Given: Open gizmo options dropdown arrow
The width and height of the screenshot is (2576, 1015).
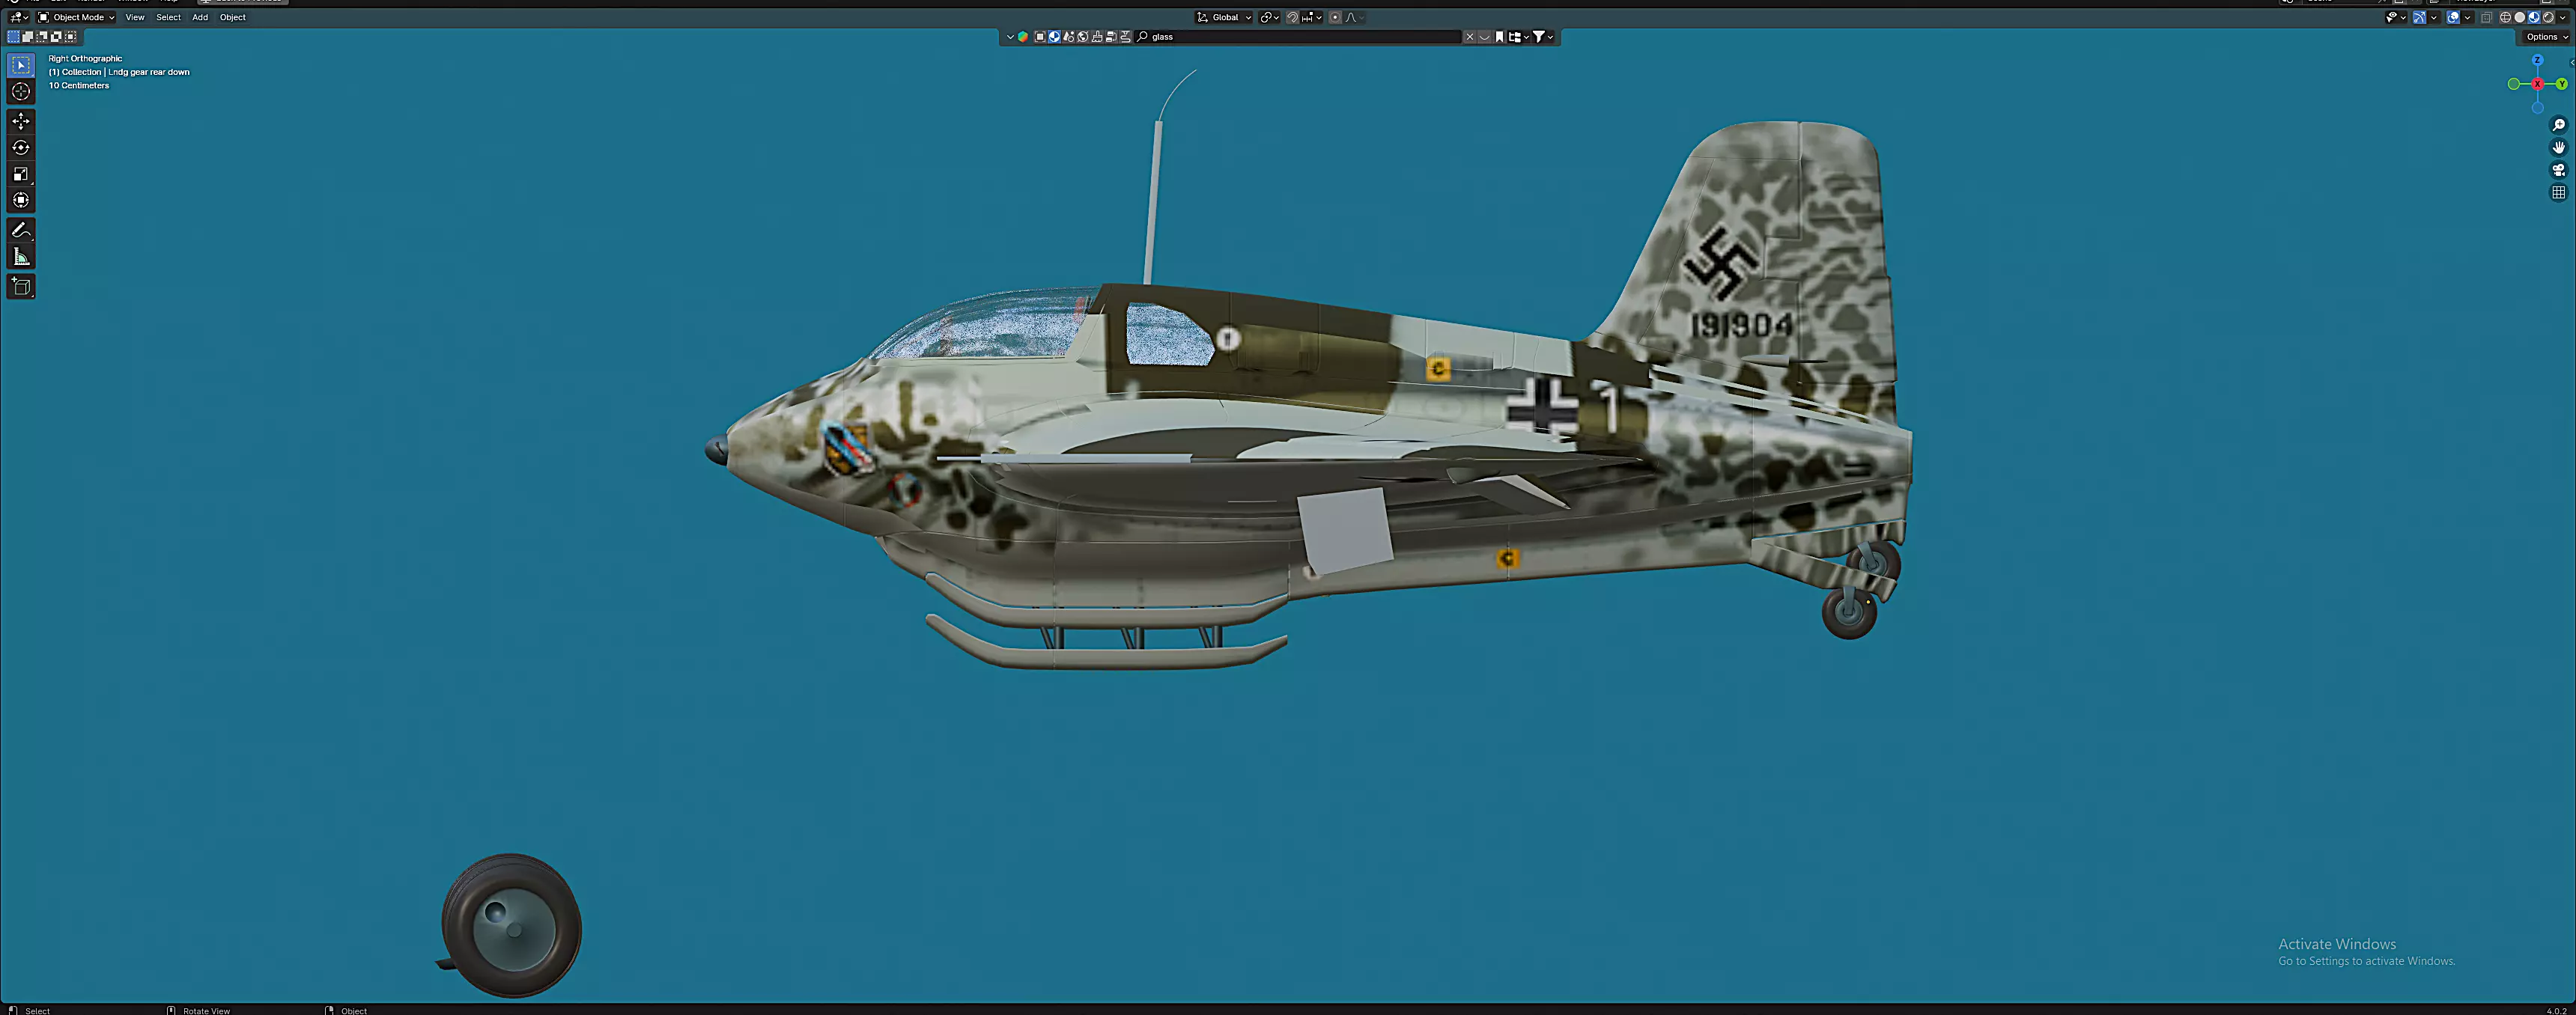Looking at the screenshot, I should [2434, 18].
